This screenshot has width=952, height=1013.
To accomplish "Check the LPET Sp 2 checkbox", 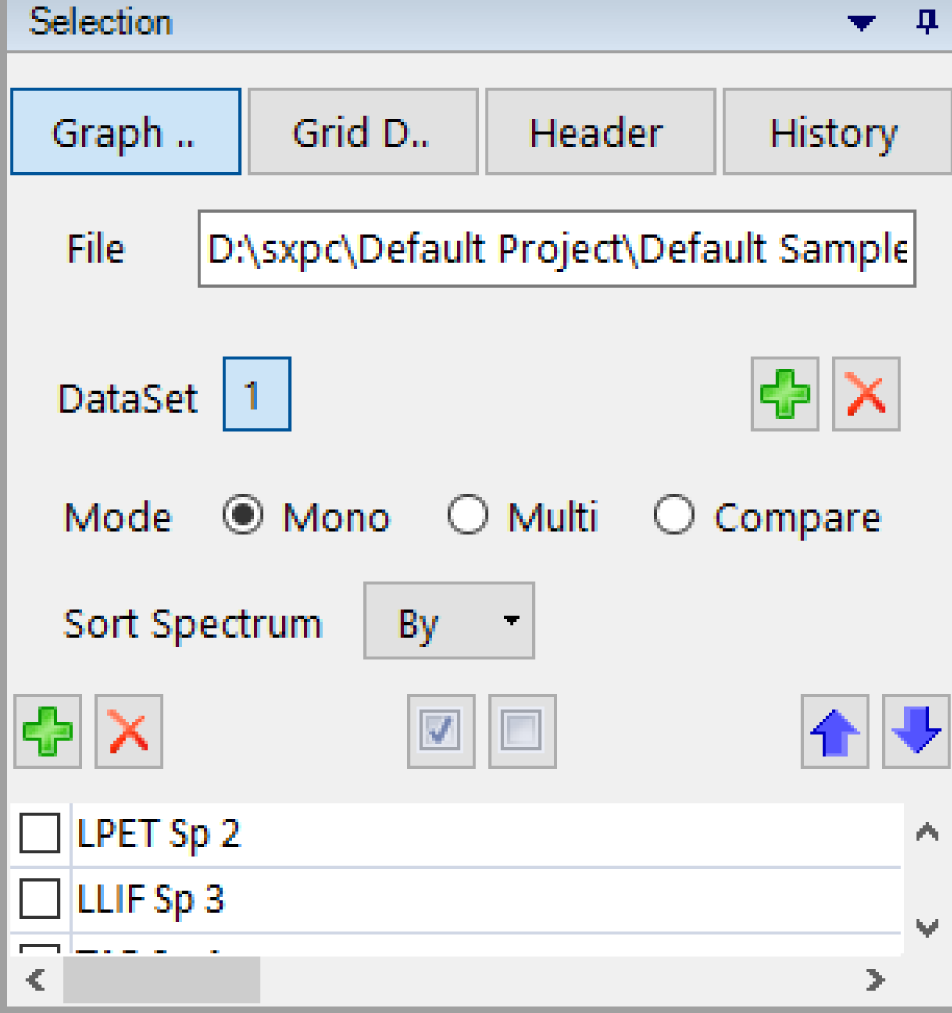I will [40, 834].
